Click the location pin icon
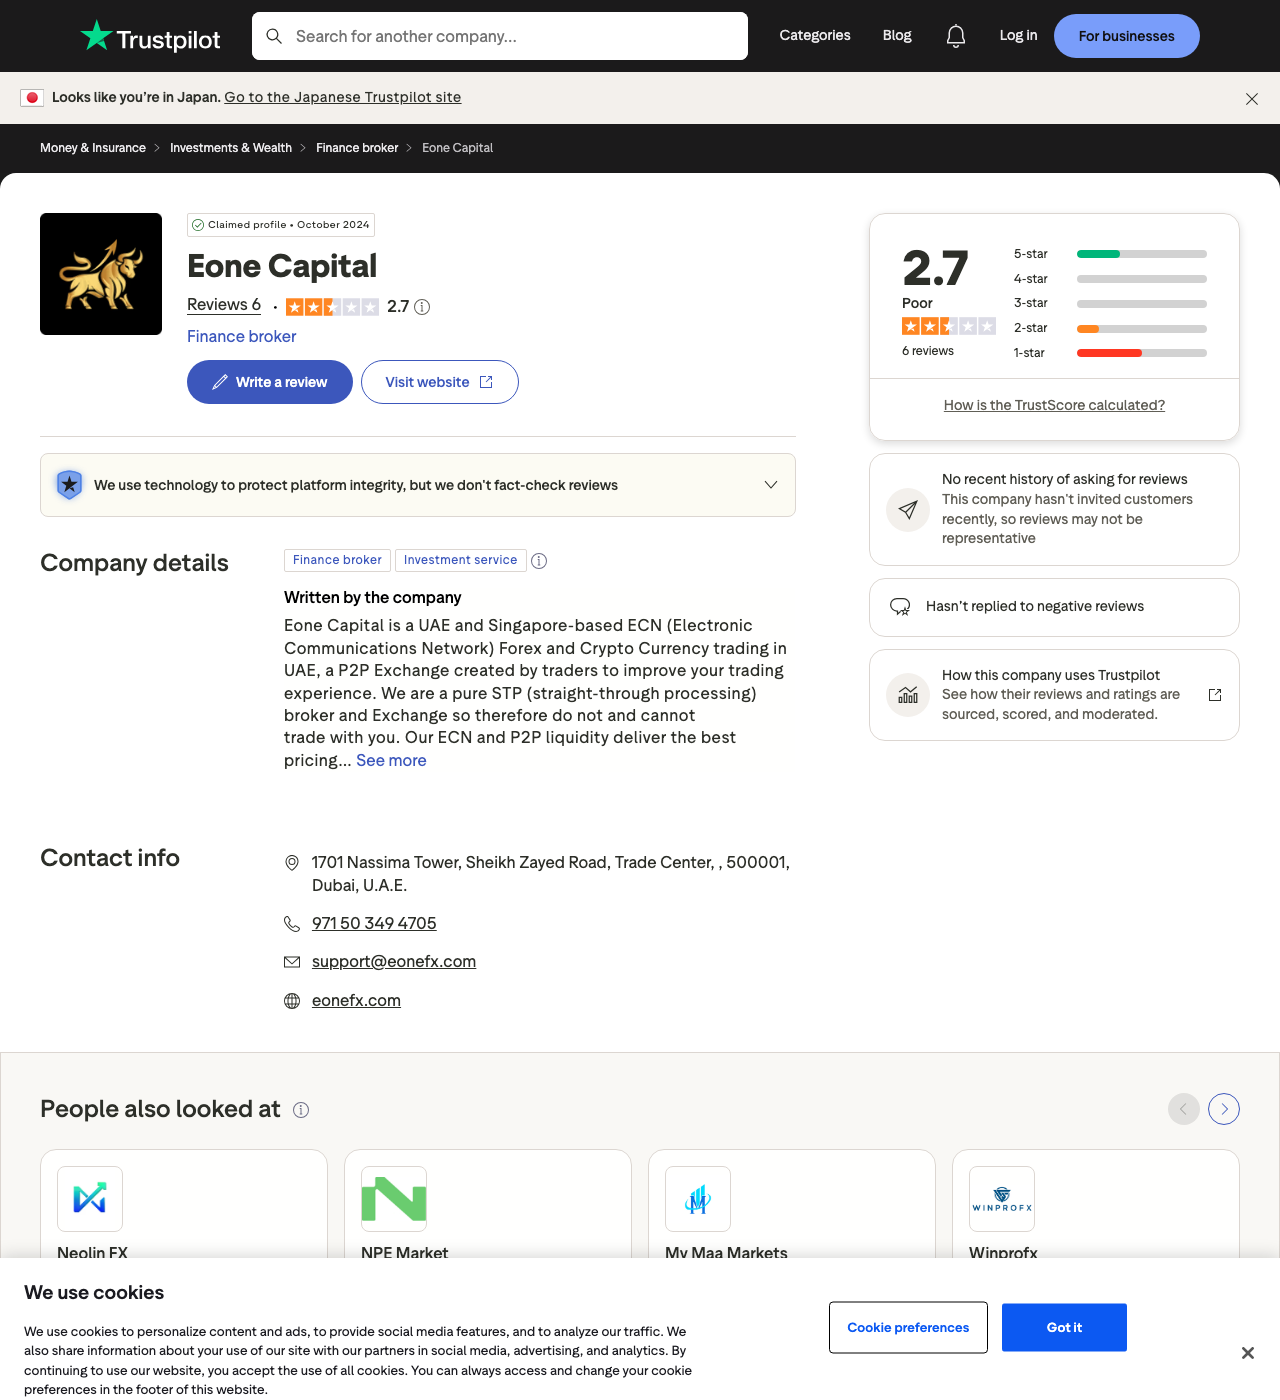 pyautogui.click(x=292, y=863)
